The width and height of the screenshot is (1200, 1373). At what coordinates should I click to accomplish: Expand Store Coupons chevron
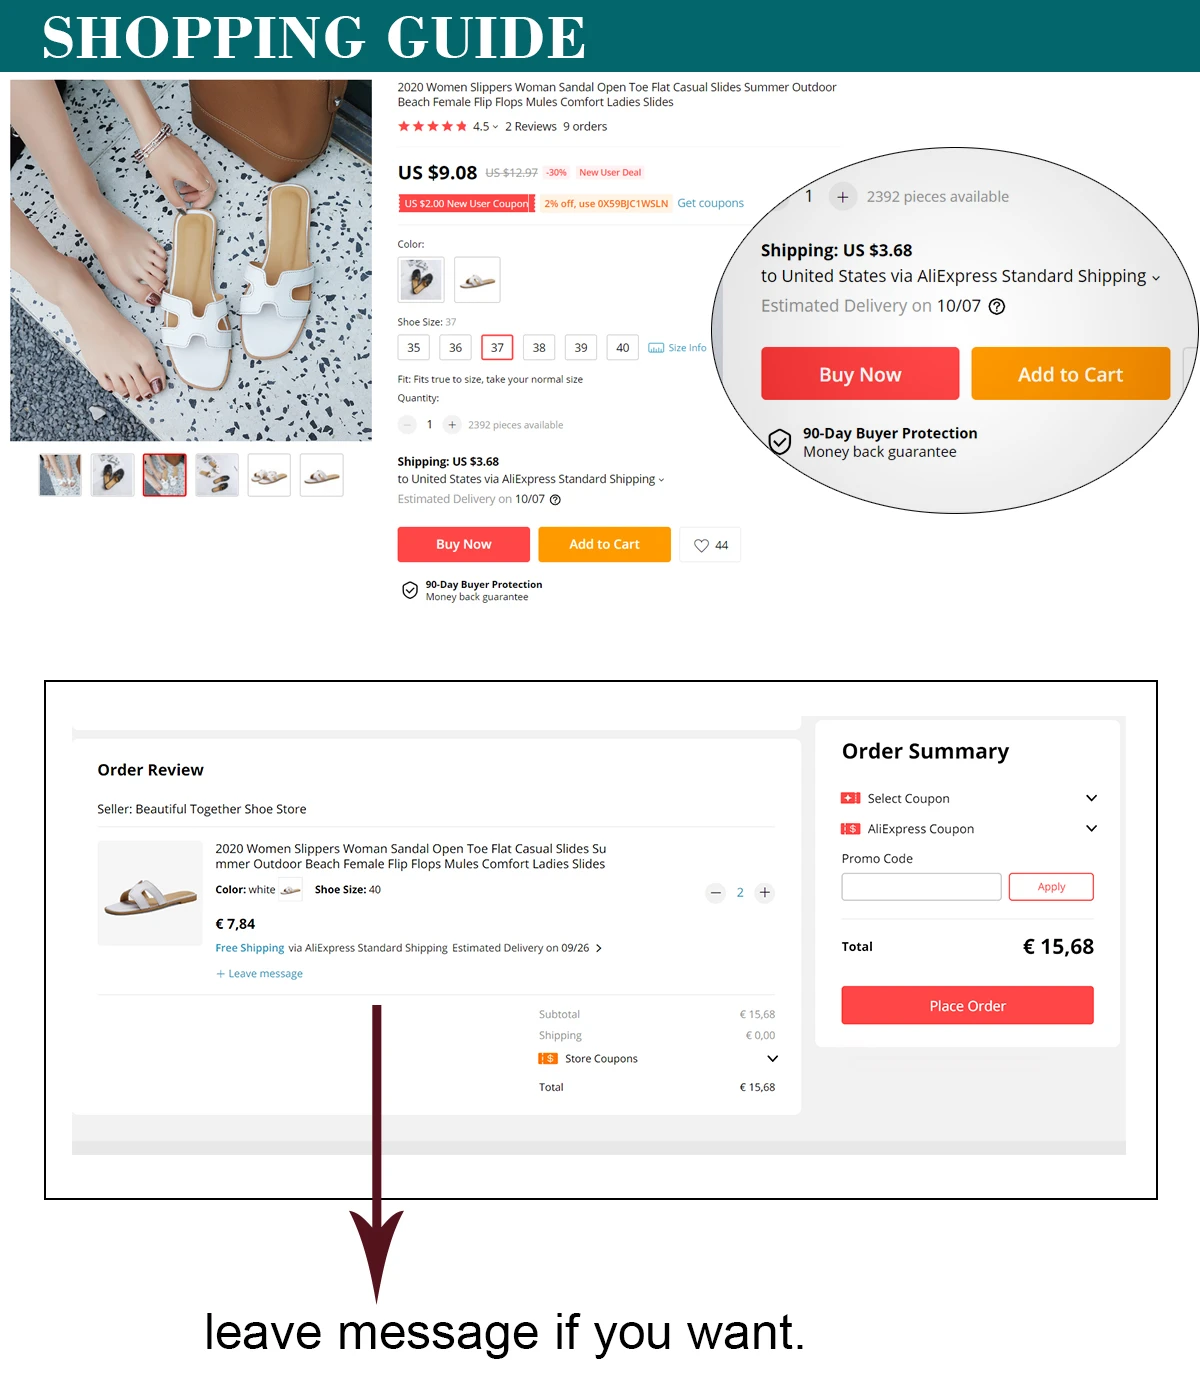coord(772,1058)
